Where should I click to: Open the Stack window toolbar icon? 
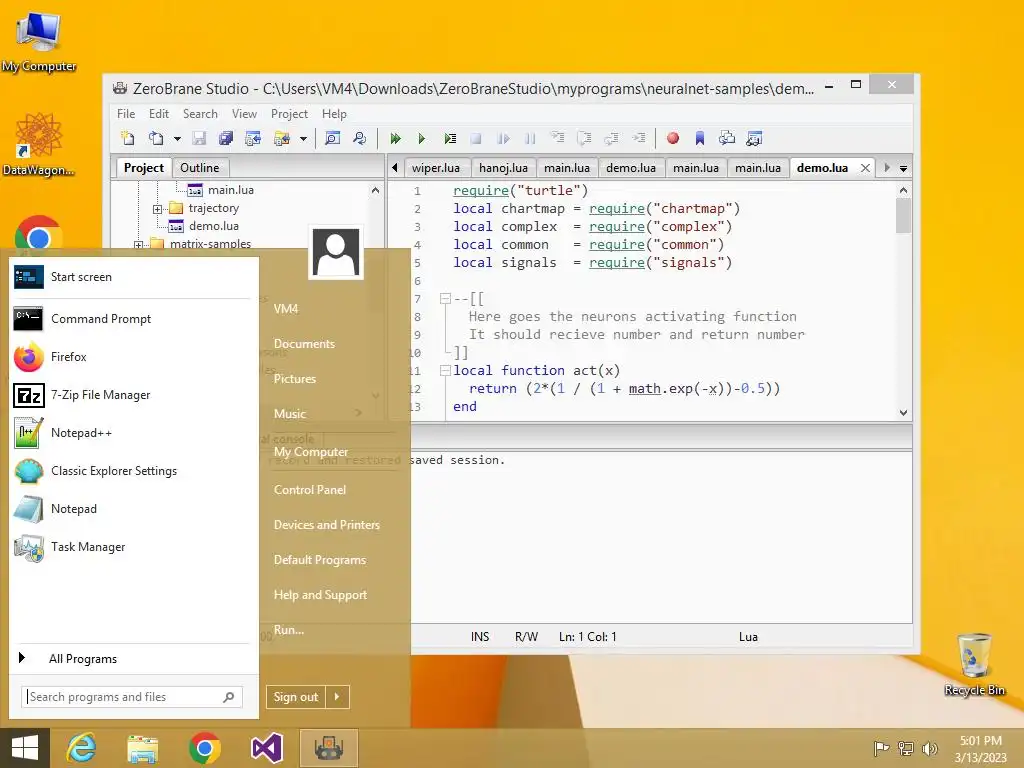coord(727,138)
